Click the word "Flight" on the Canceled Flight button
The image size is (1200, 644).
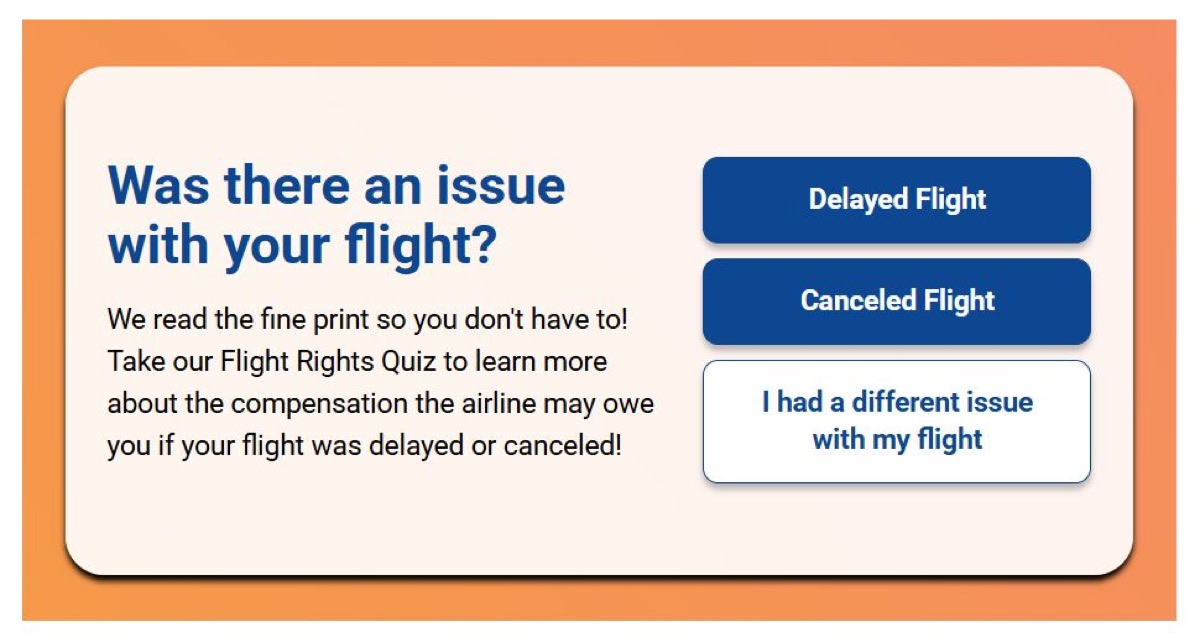click(x=957, y=300)
